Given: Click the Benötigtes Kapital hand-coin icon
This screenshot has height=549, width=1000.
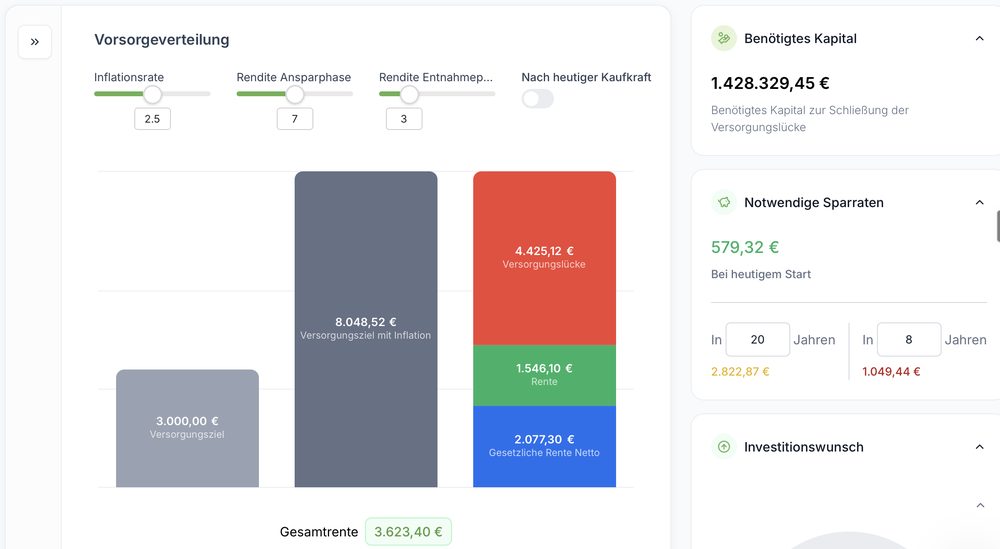Looking at the screenshot, I should (x=724, y=38).
